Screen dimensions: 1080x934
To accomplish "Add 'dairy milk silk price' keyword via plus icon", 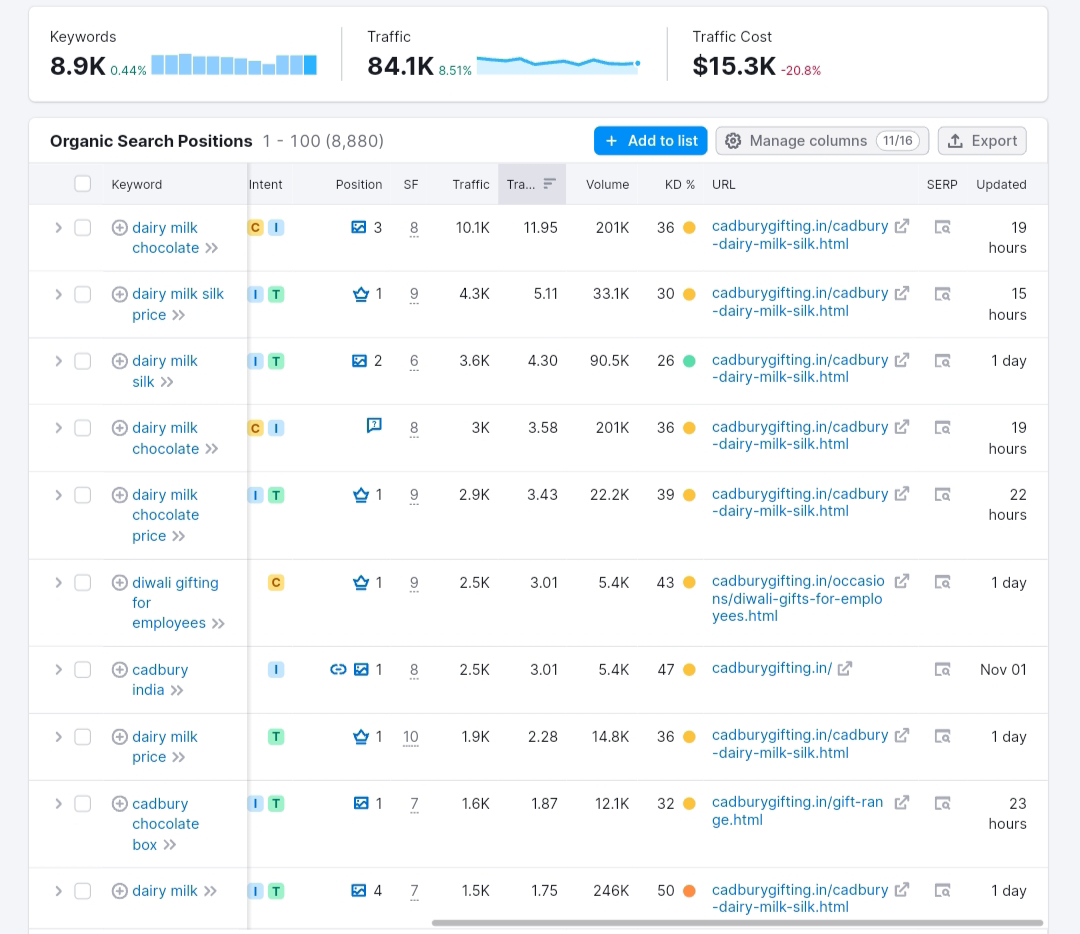I will point(120,294).
